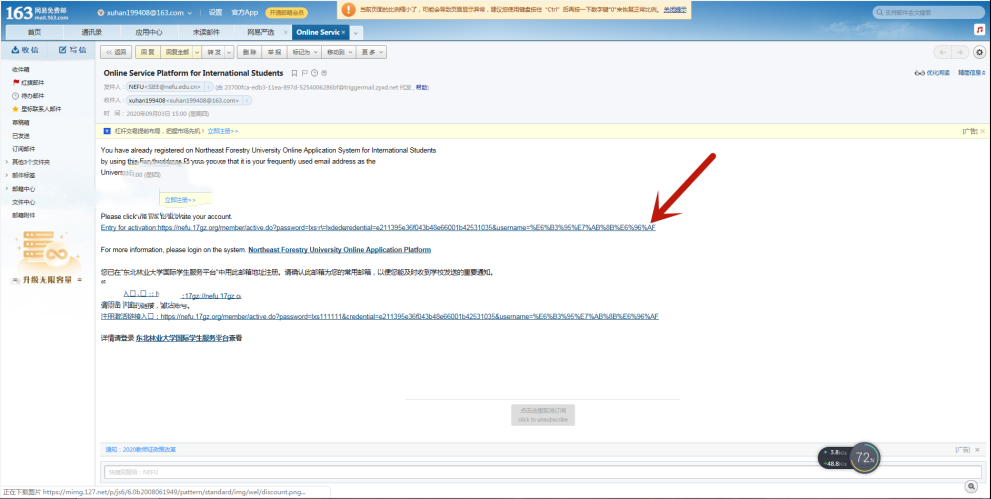991x499 pixels.
Task: Open the 更多 dropdown in toolbar
Action: pyautogui.click(x=373, y=52)
